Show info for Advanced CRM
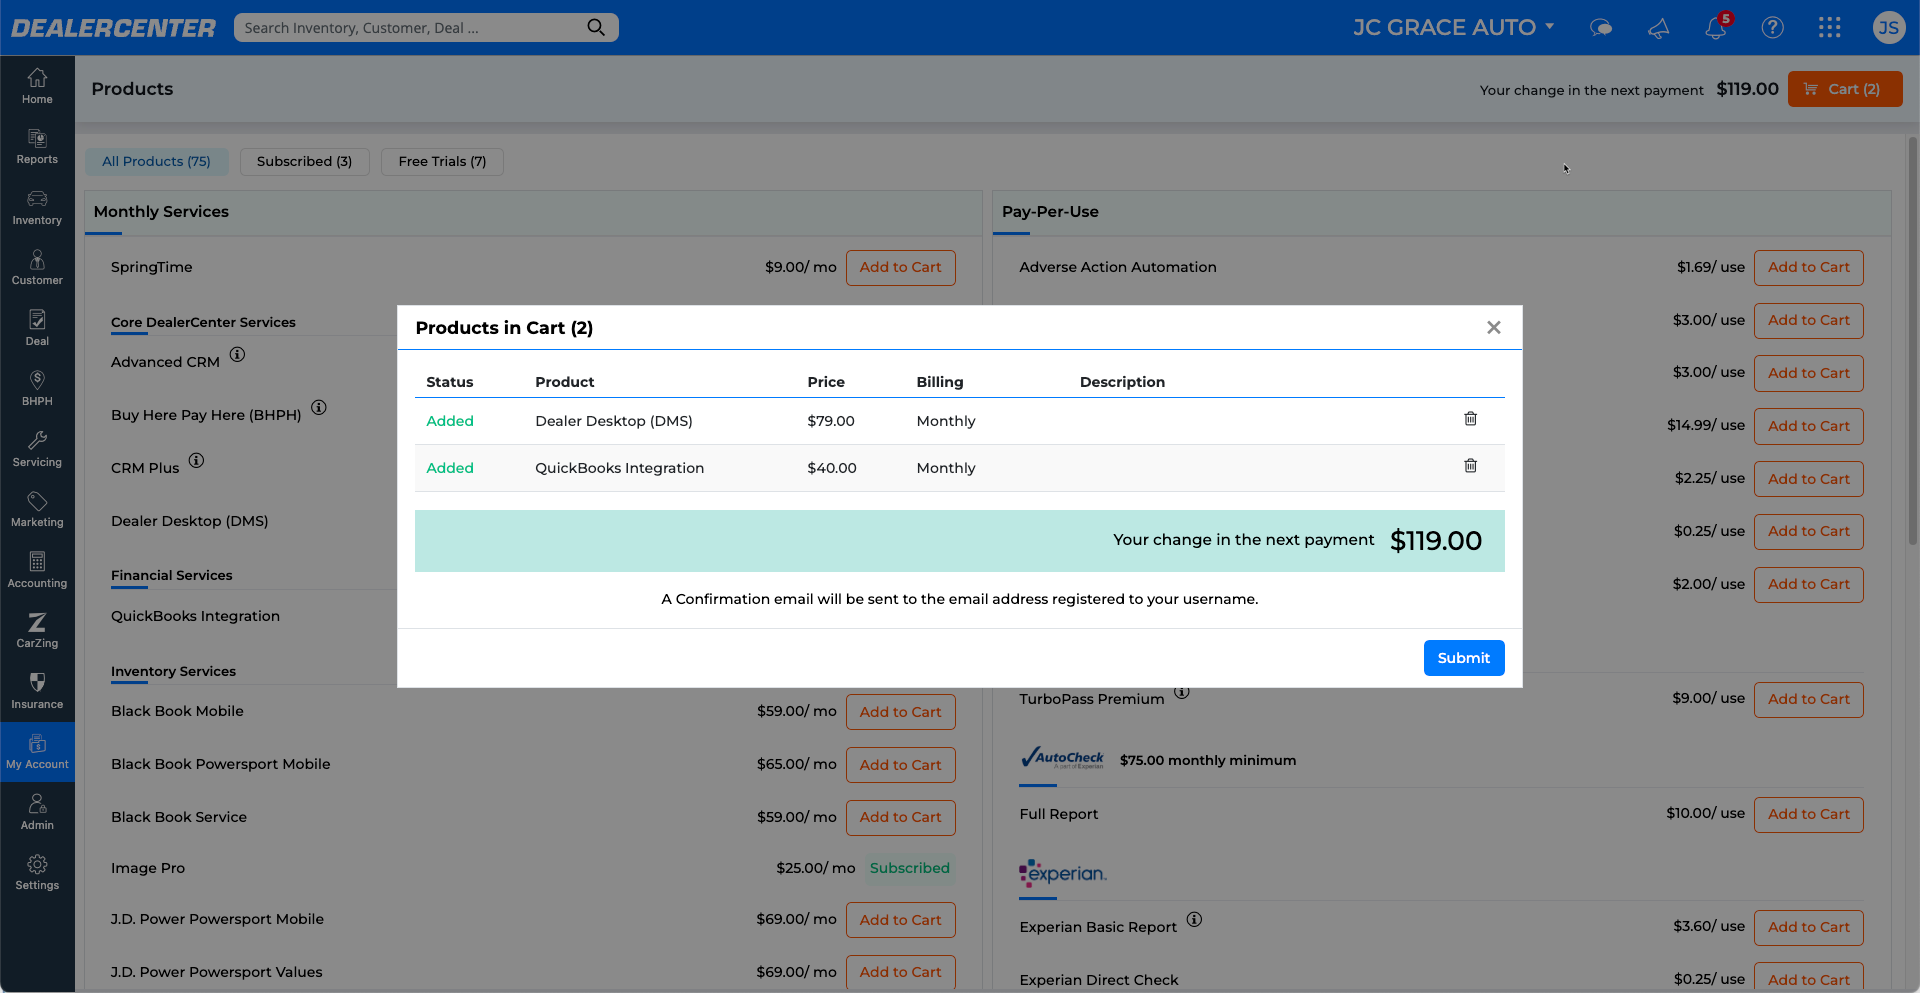1920x993 pixels. click(237, 354)
